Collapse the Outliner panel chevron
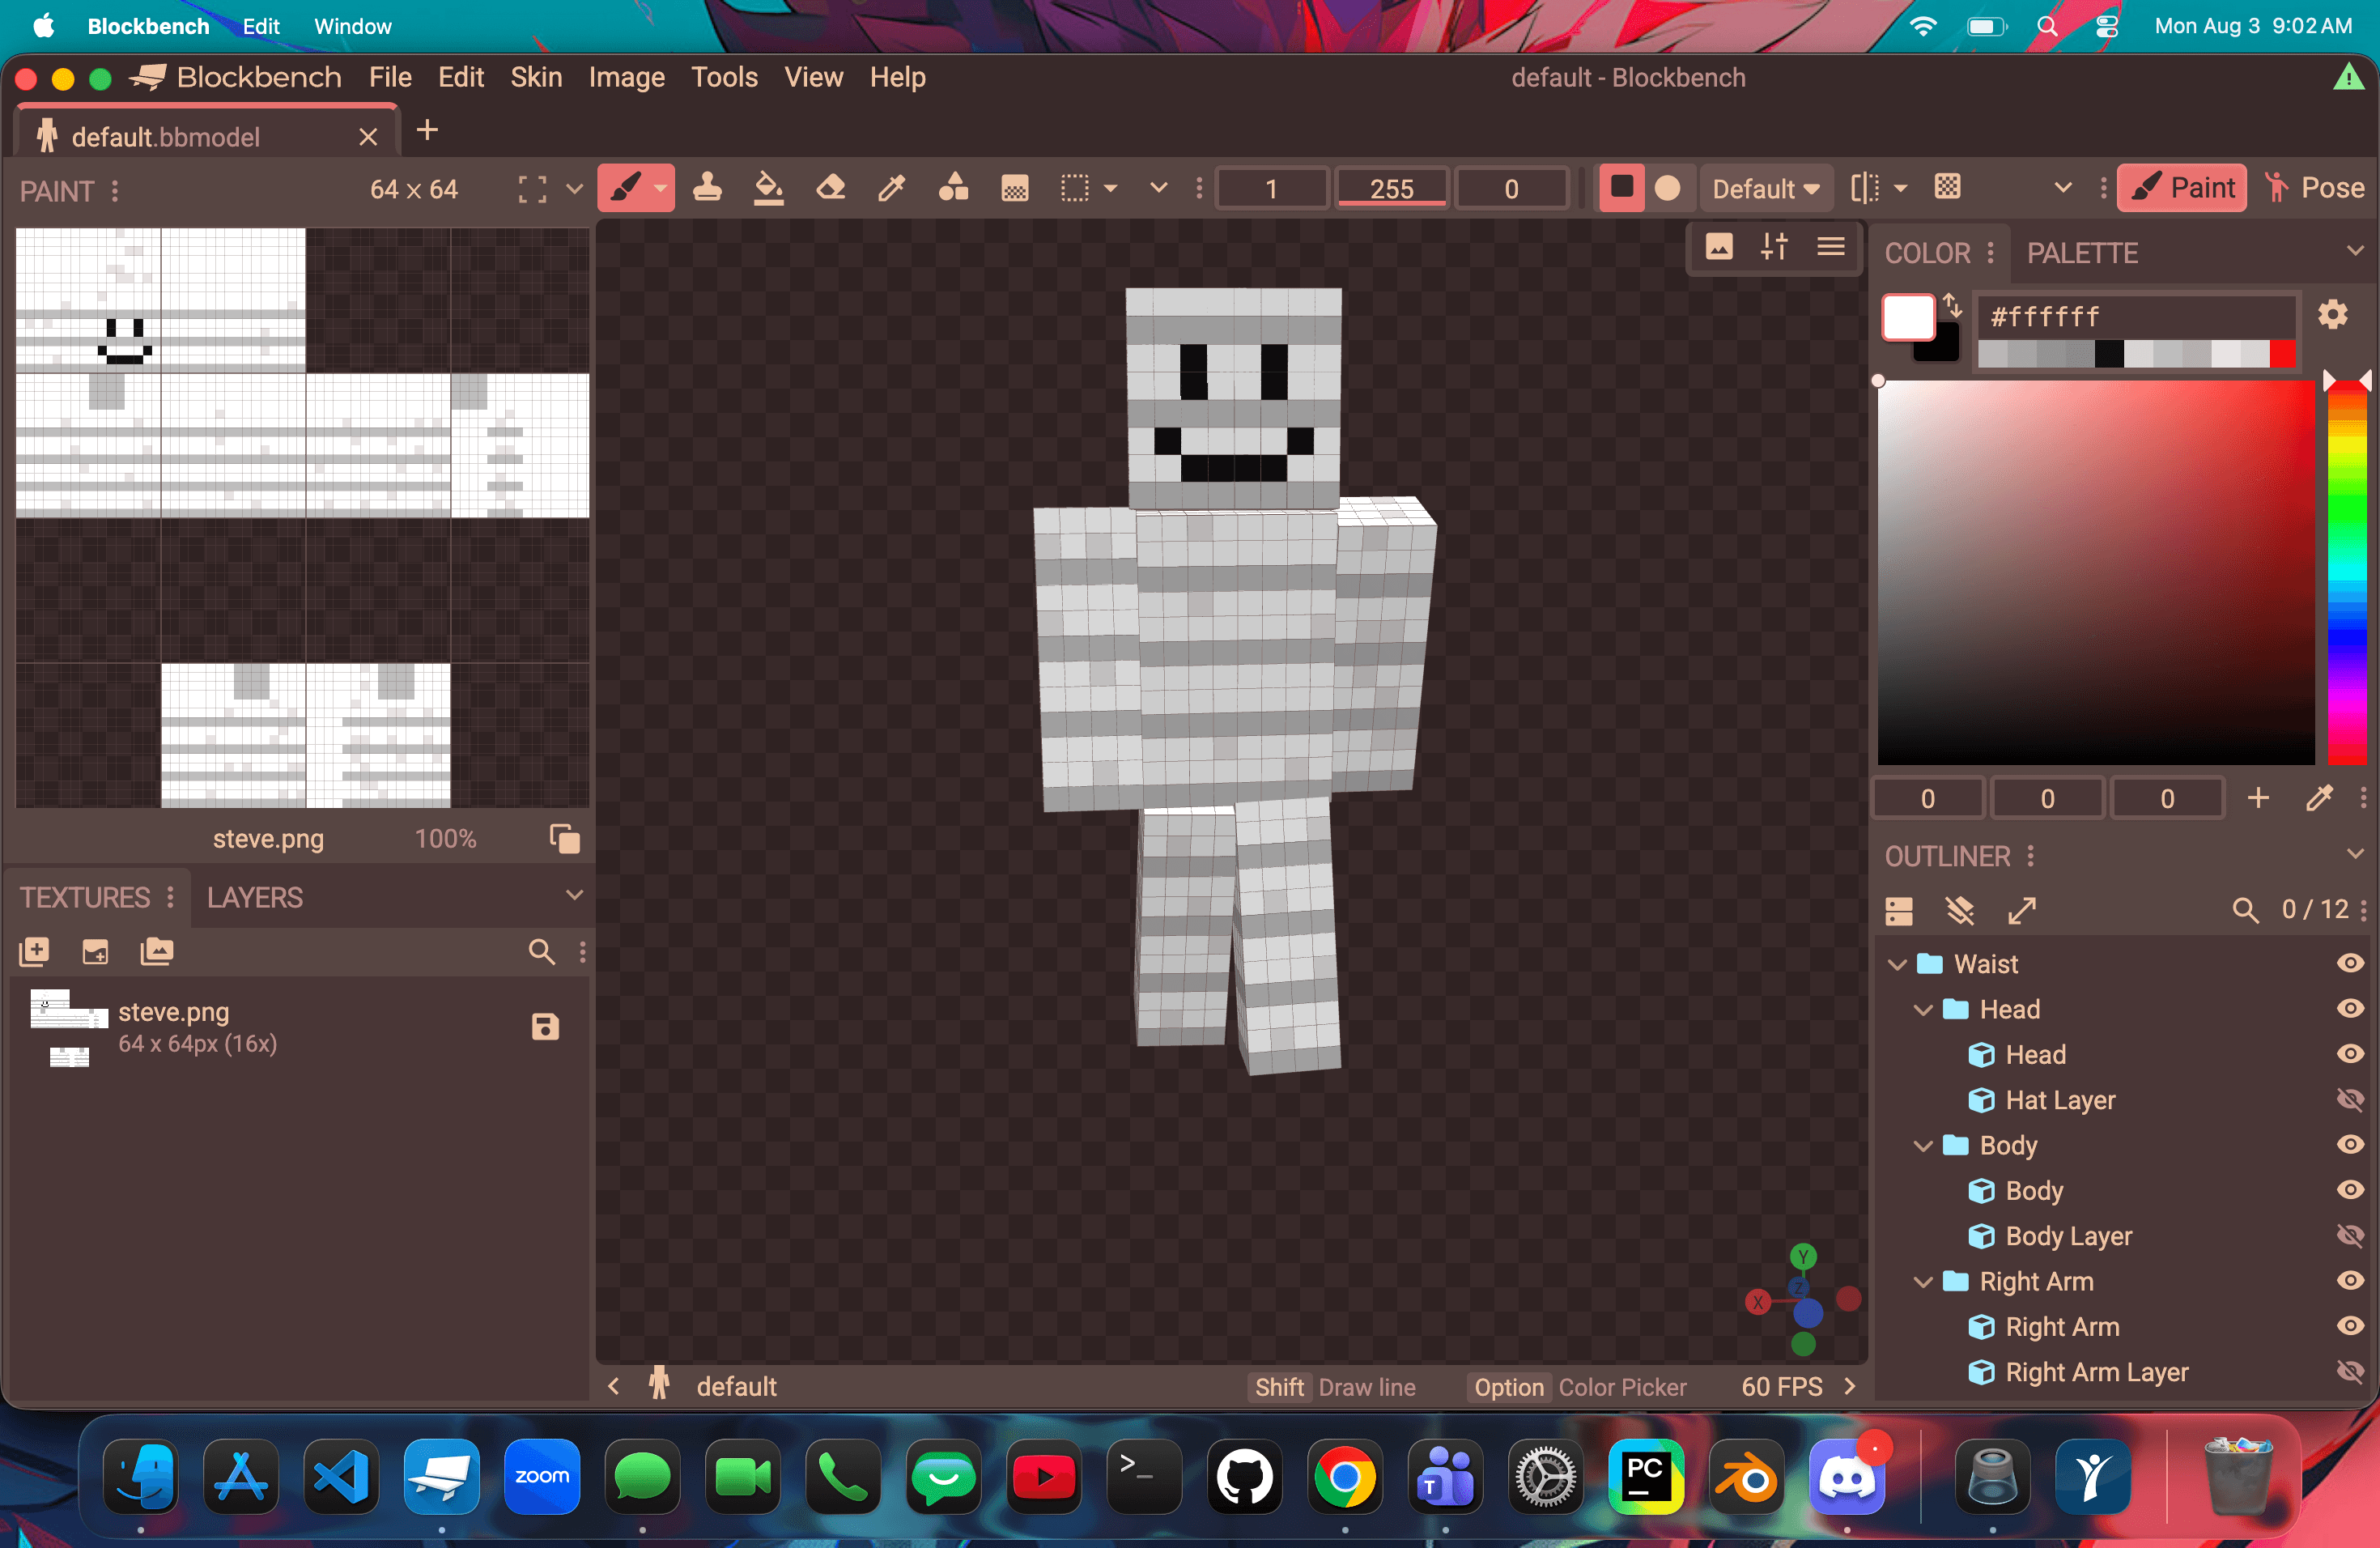Image resolution: width=2380 pixels, height=1548 pixels. click(x=2355, y=853)
